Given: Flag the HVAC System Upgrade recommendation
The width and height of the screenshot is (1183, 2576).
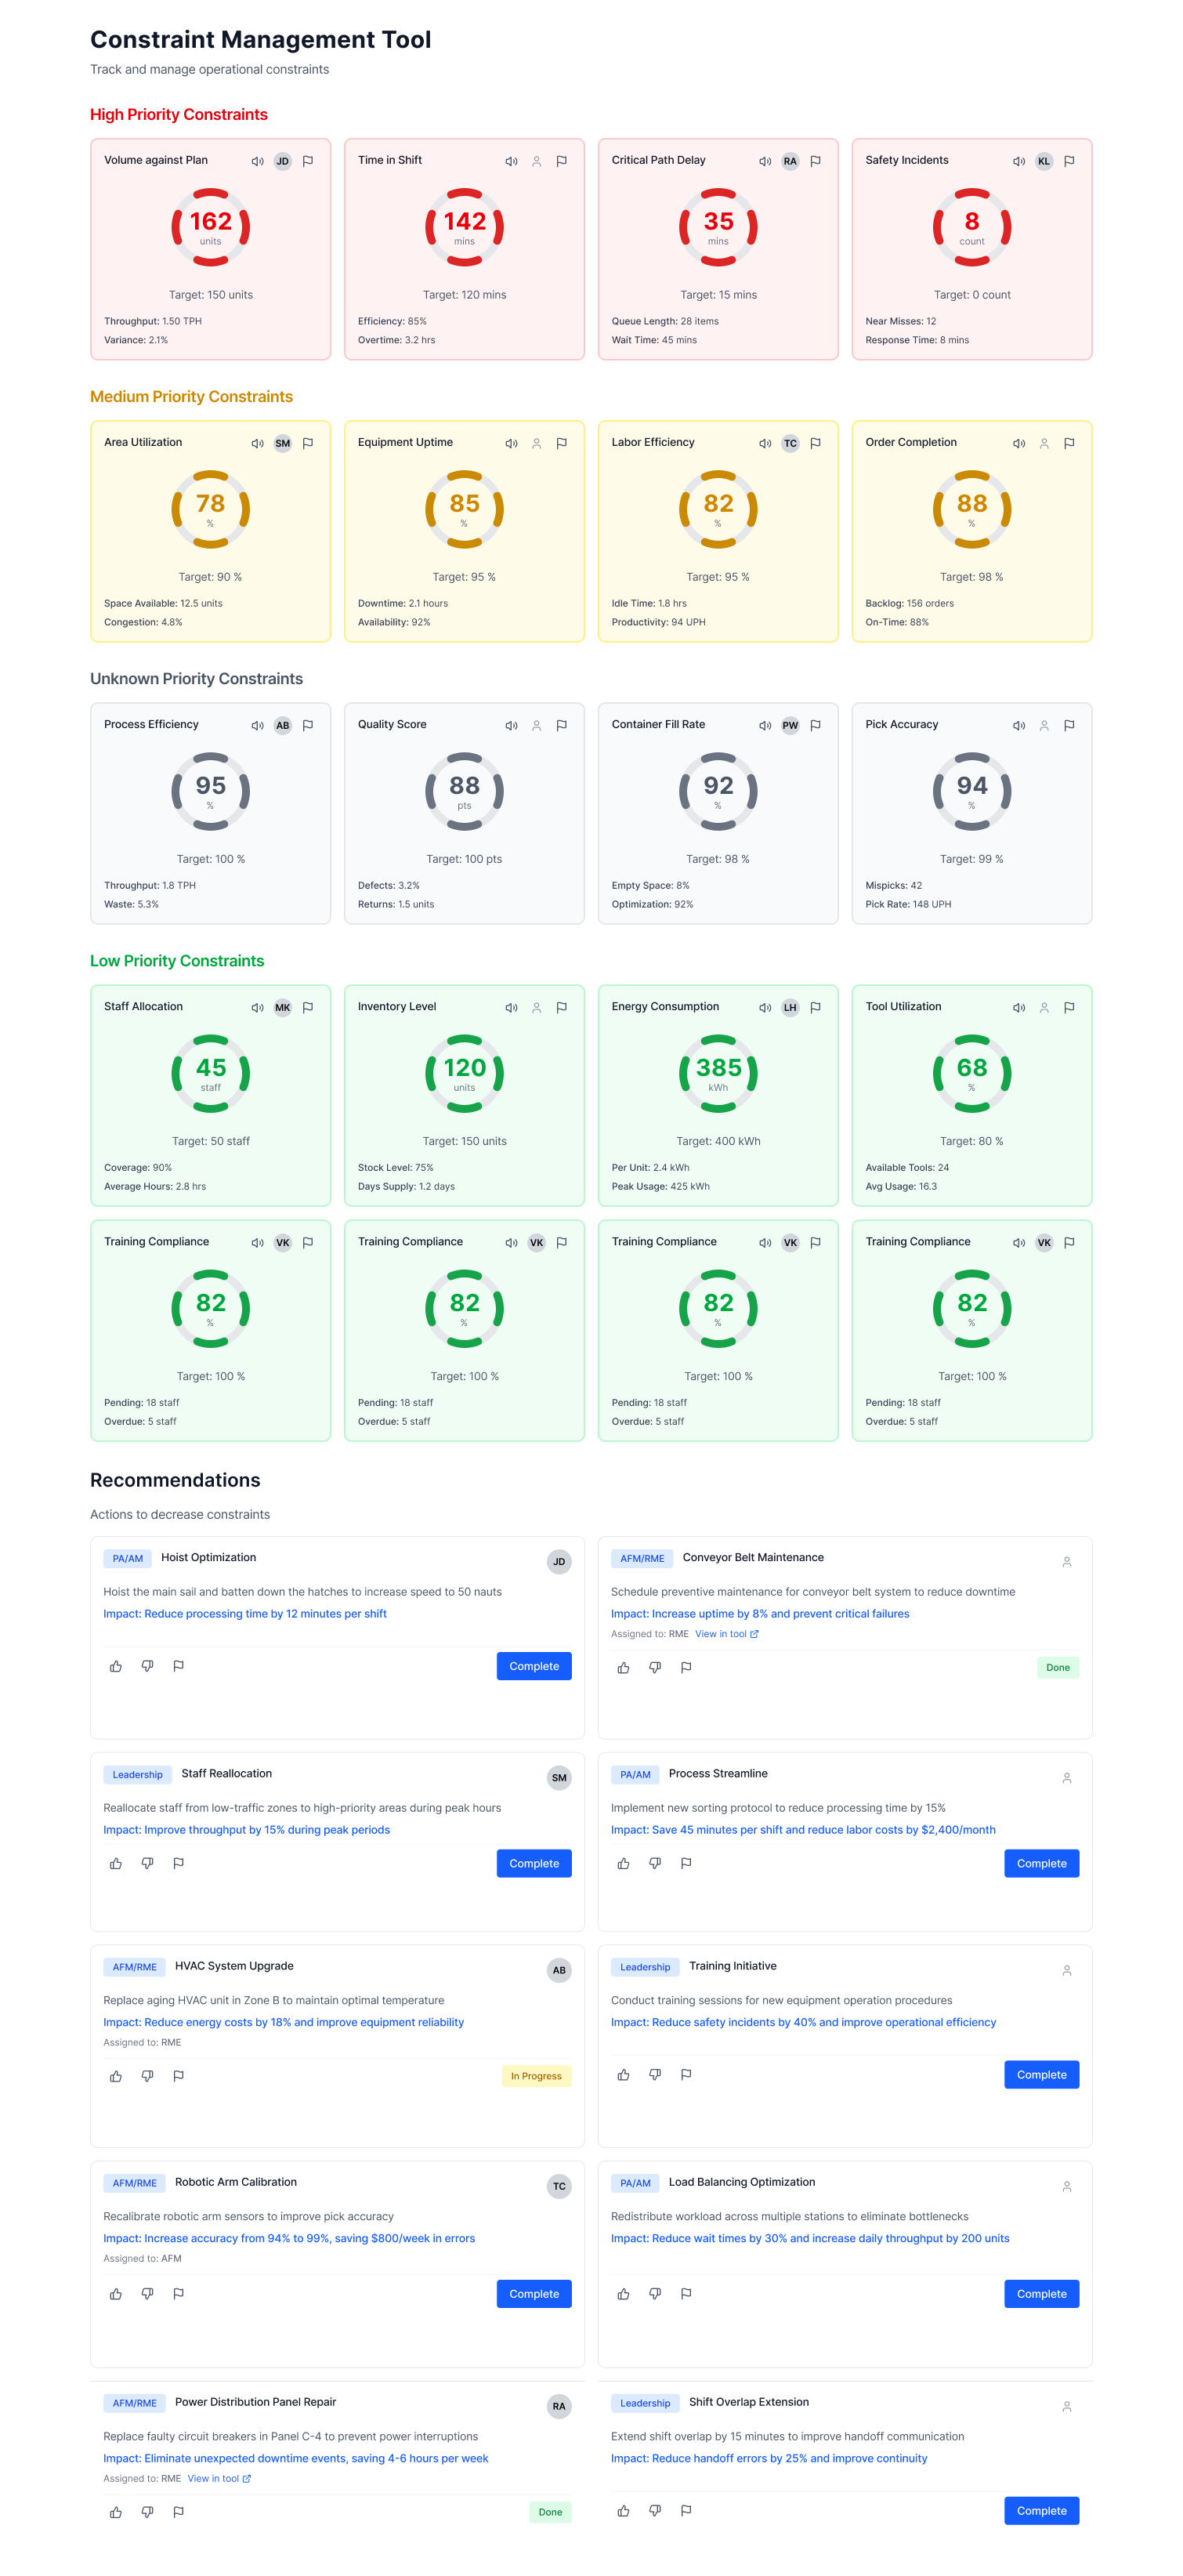Looking at the screenshot, I should (178, 2076).
